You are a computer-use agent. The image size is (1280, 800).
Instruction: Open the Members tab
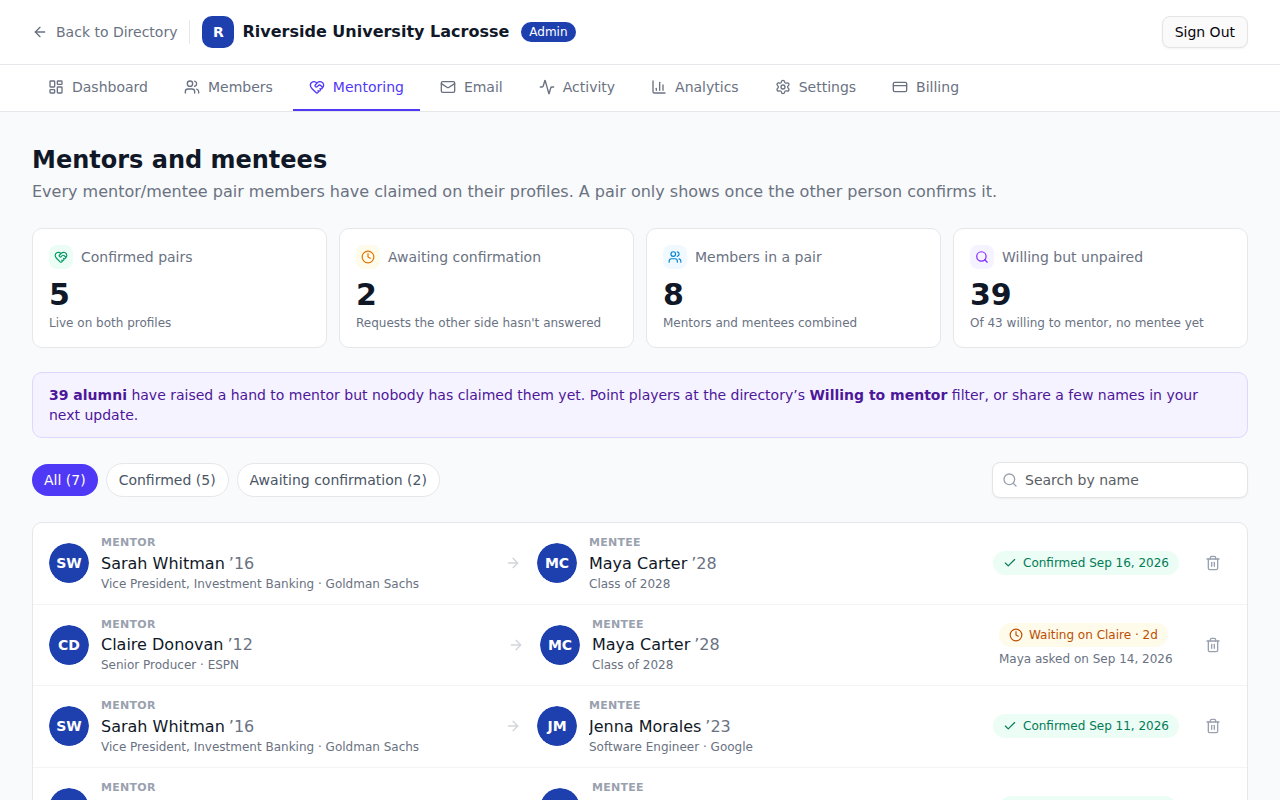[x=228, y=87]
